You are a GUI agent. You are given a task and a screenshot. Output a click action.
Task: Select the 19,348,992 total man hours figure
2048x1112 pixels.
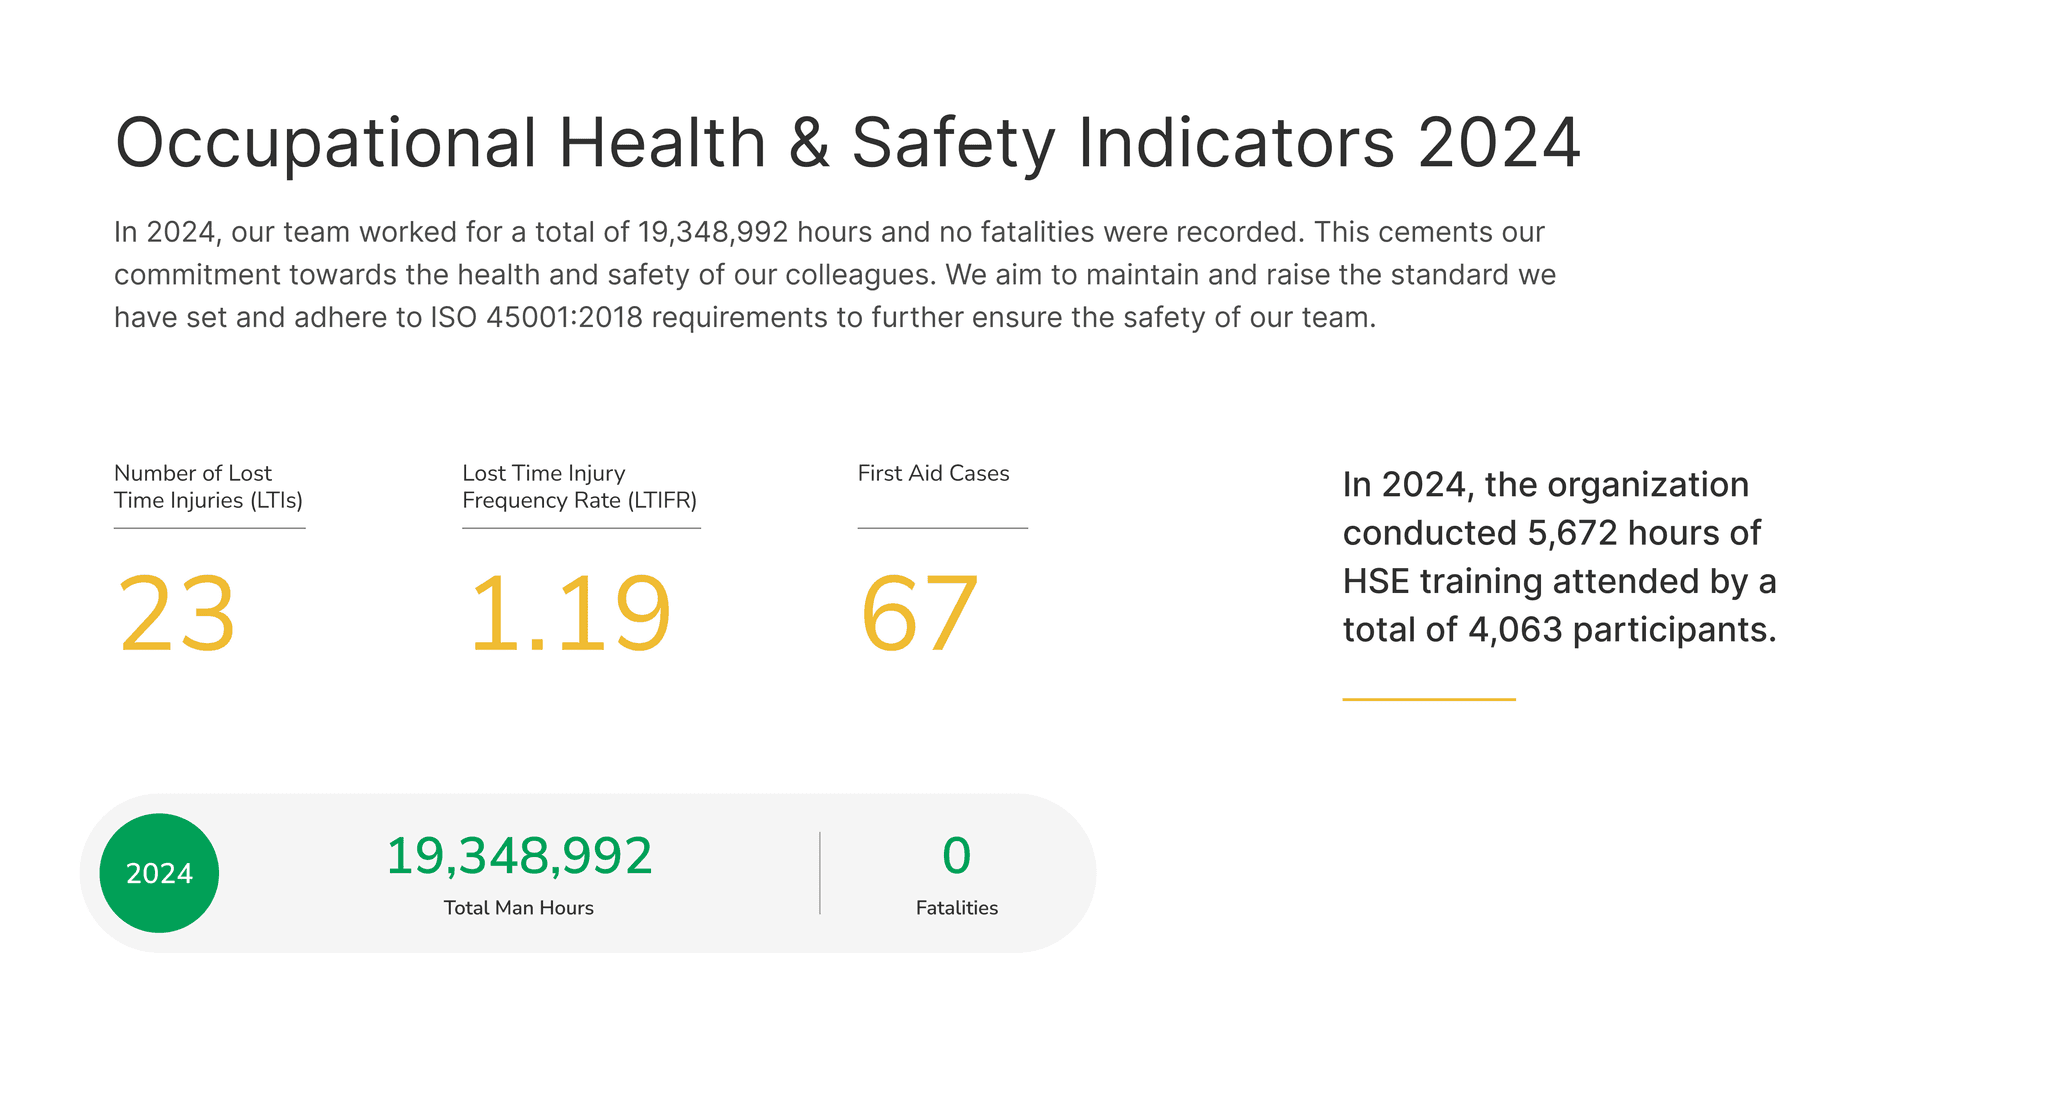point(519,856)
